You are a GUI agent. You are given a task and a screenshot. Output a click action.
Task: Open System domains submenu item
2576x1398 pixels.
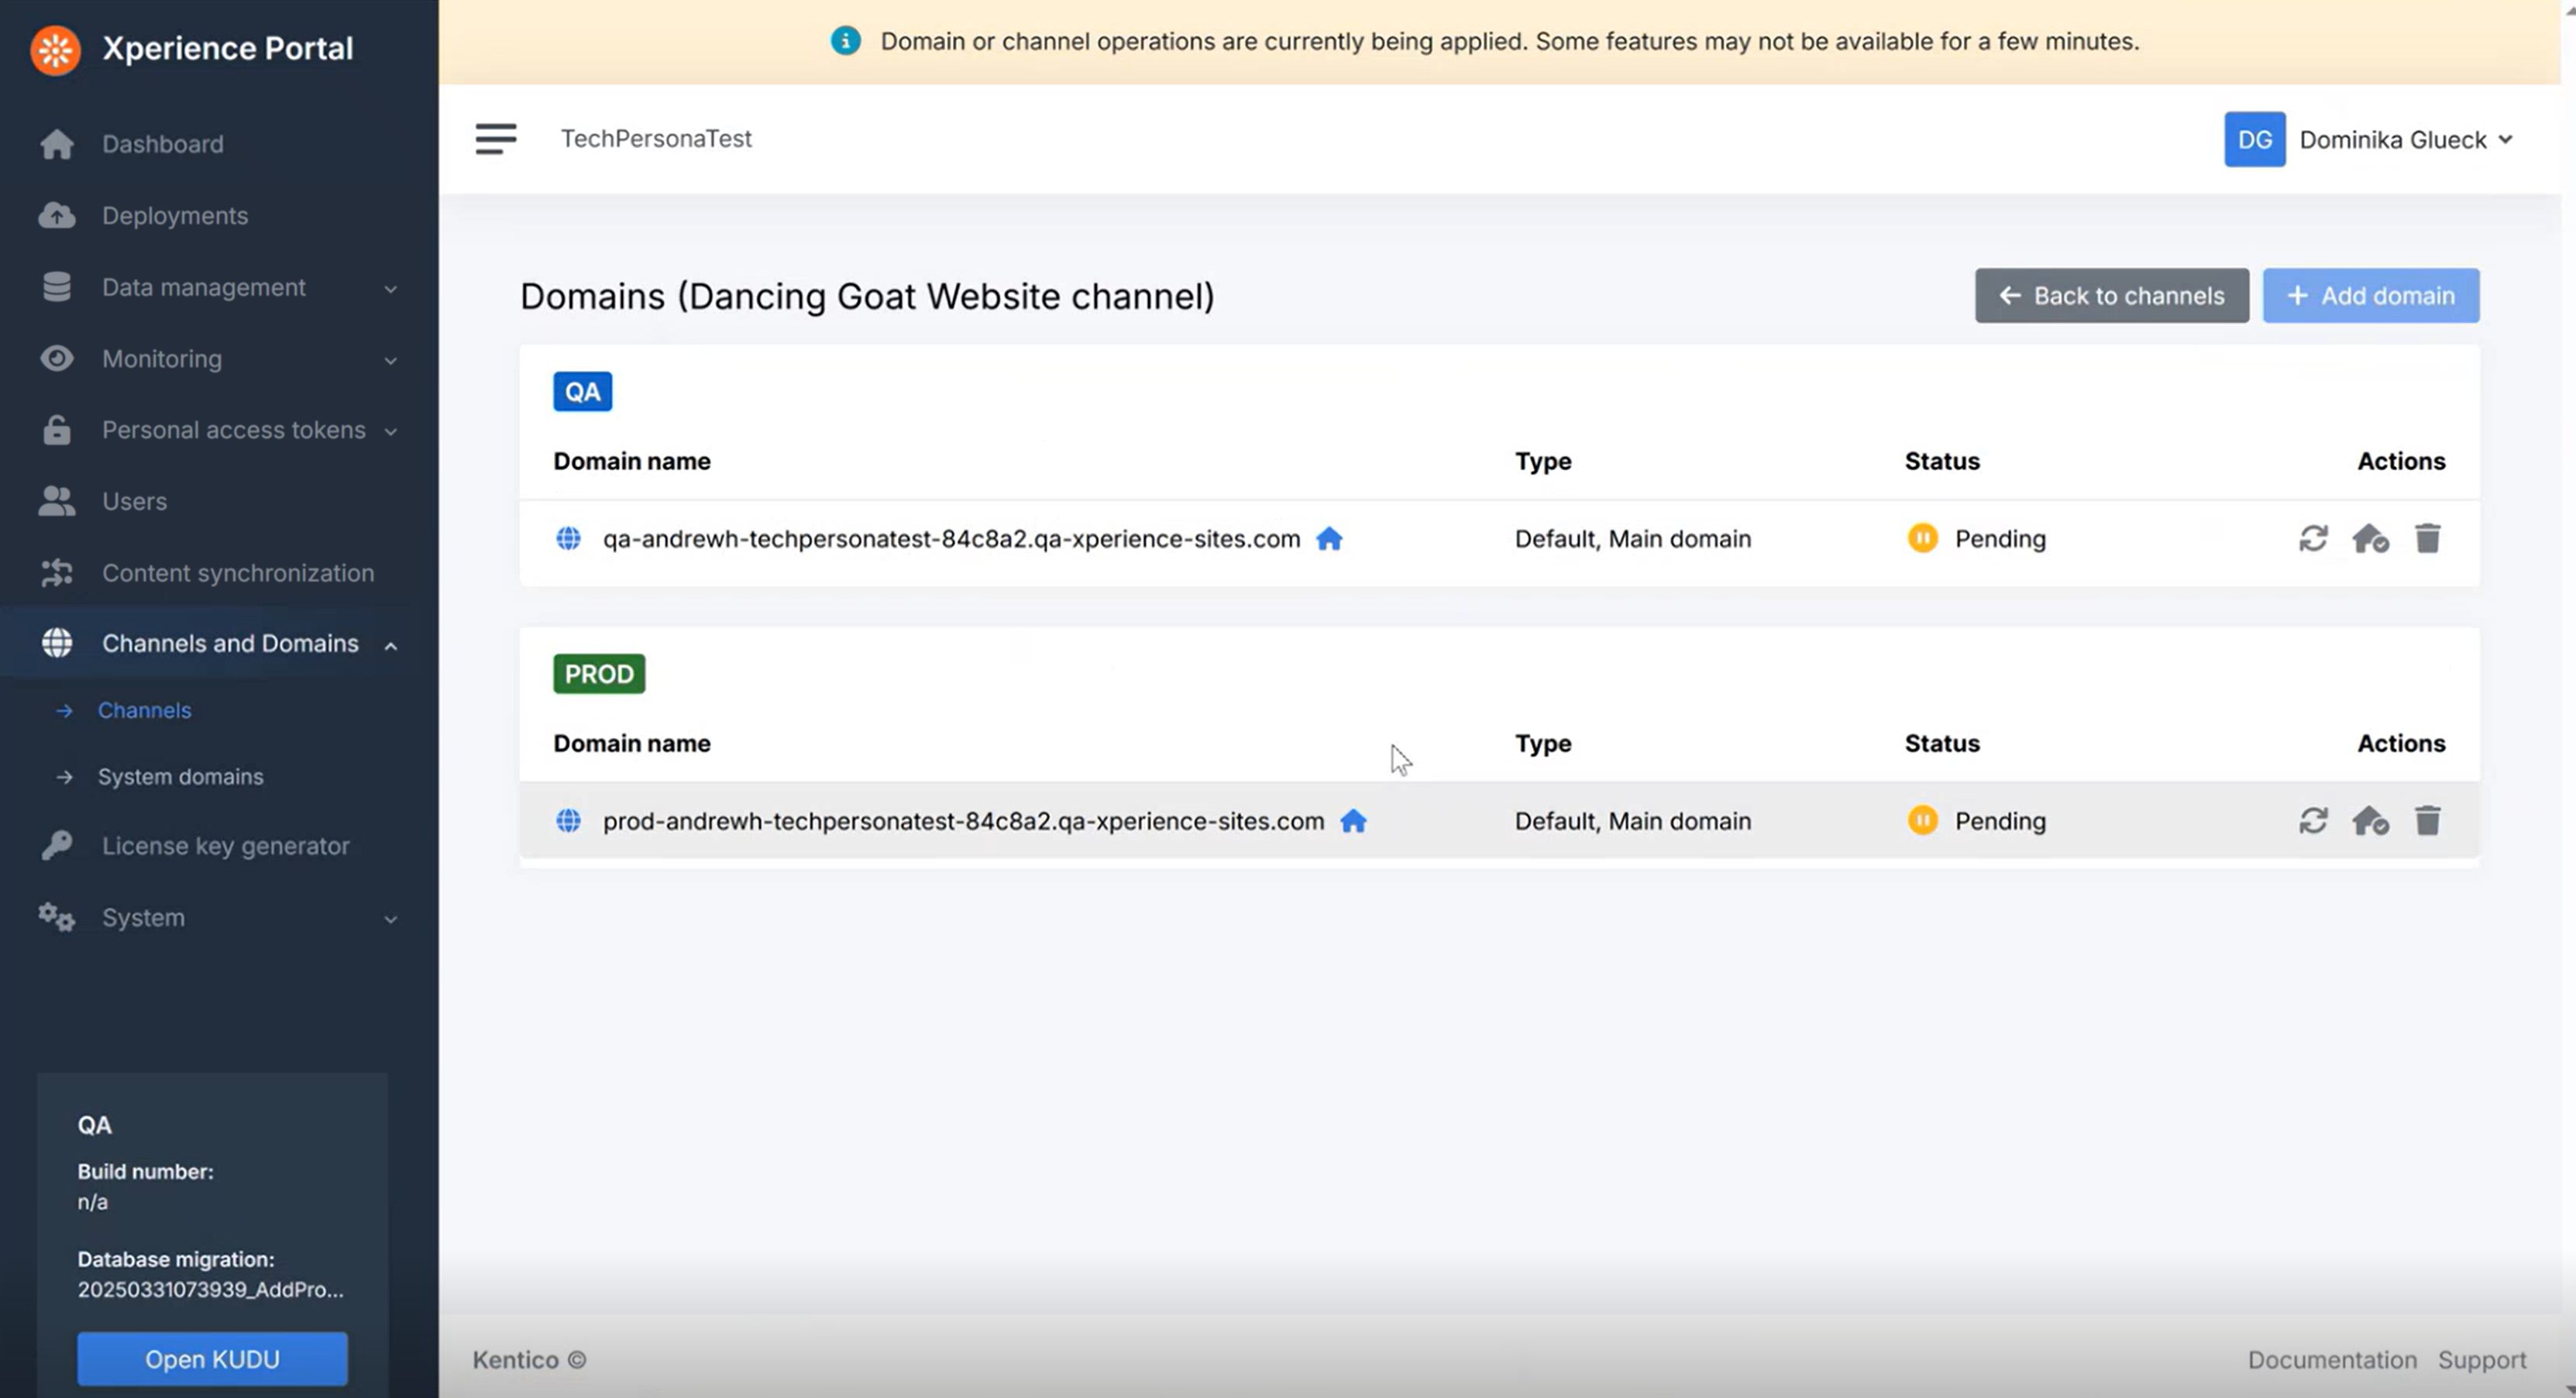(180, 777)
